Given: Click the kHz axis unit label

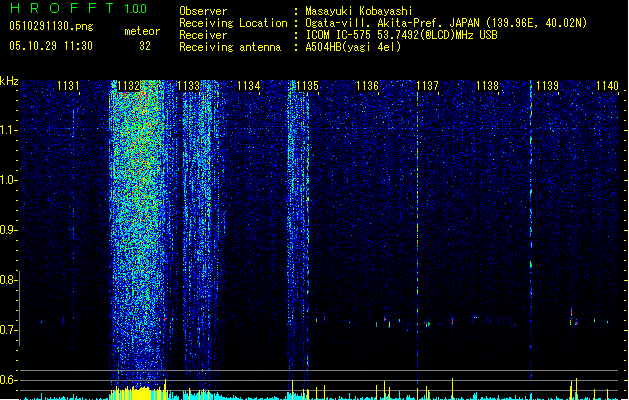Looking at the screenshot, I should click(9, 81).
